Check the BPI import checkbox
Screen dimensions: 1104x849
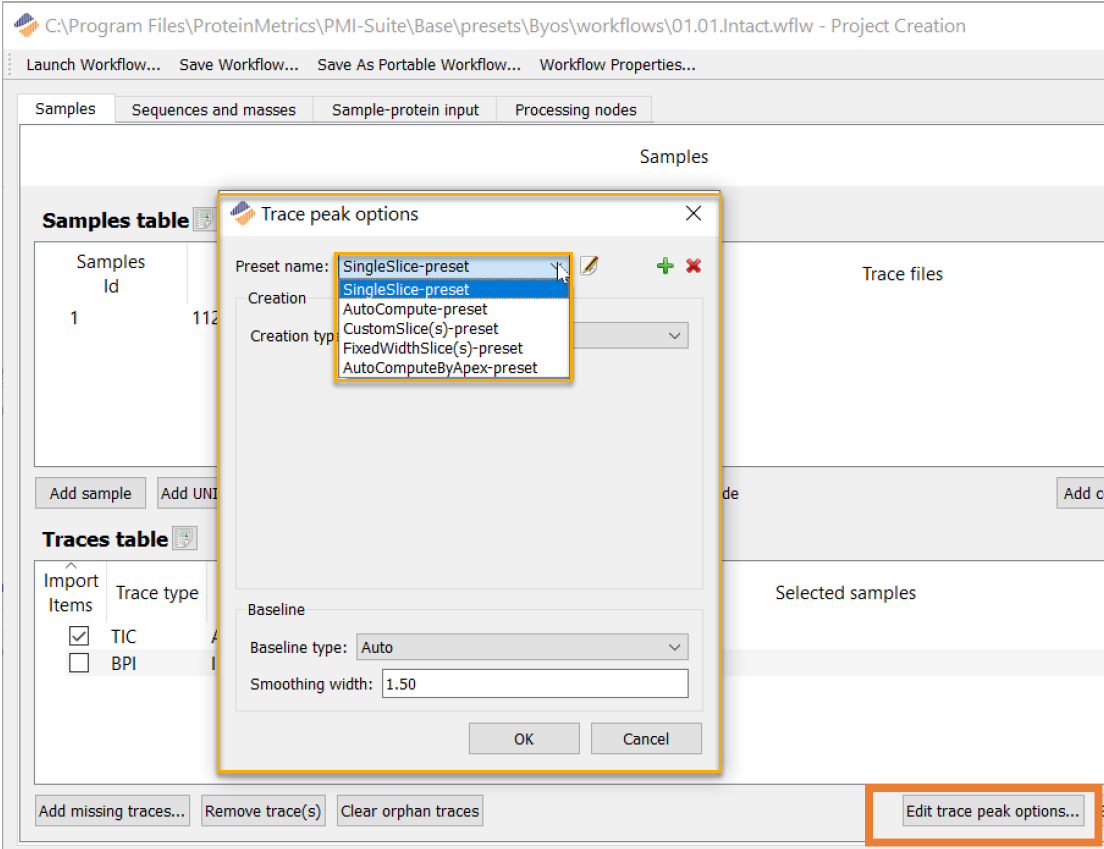[x=79, y=663]
